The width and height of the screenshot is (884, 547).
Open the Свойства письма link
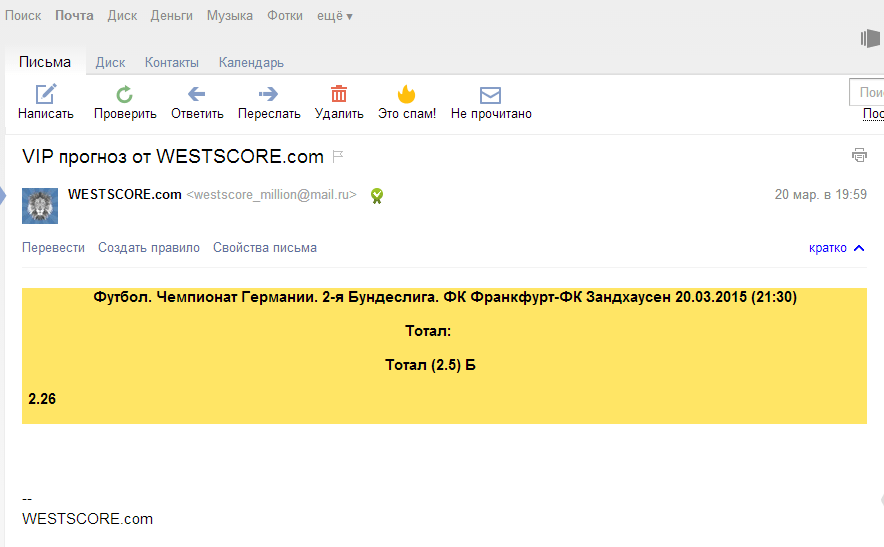(265, 248)
